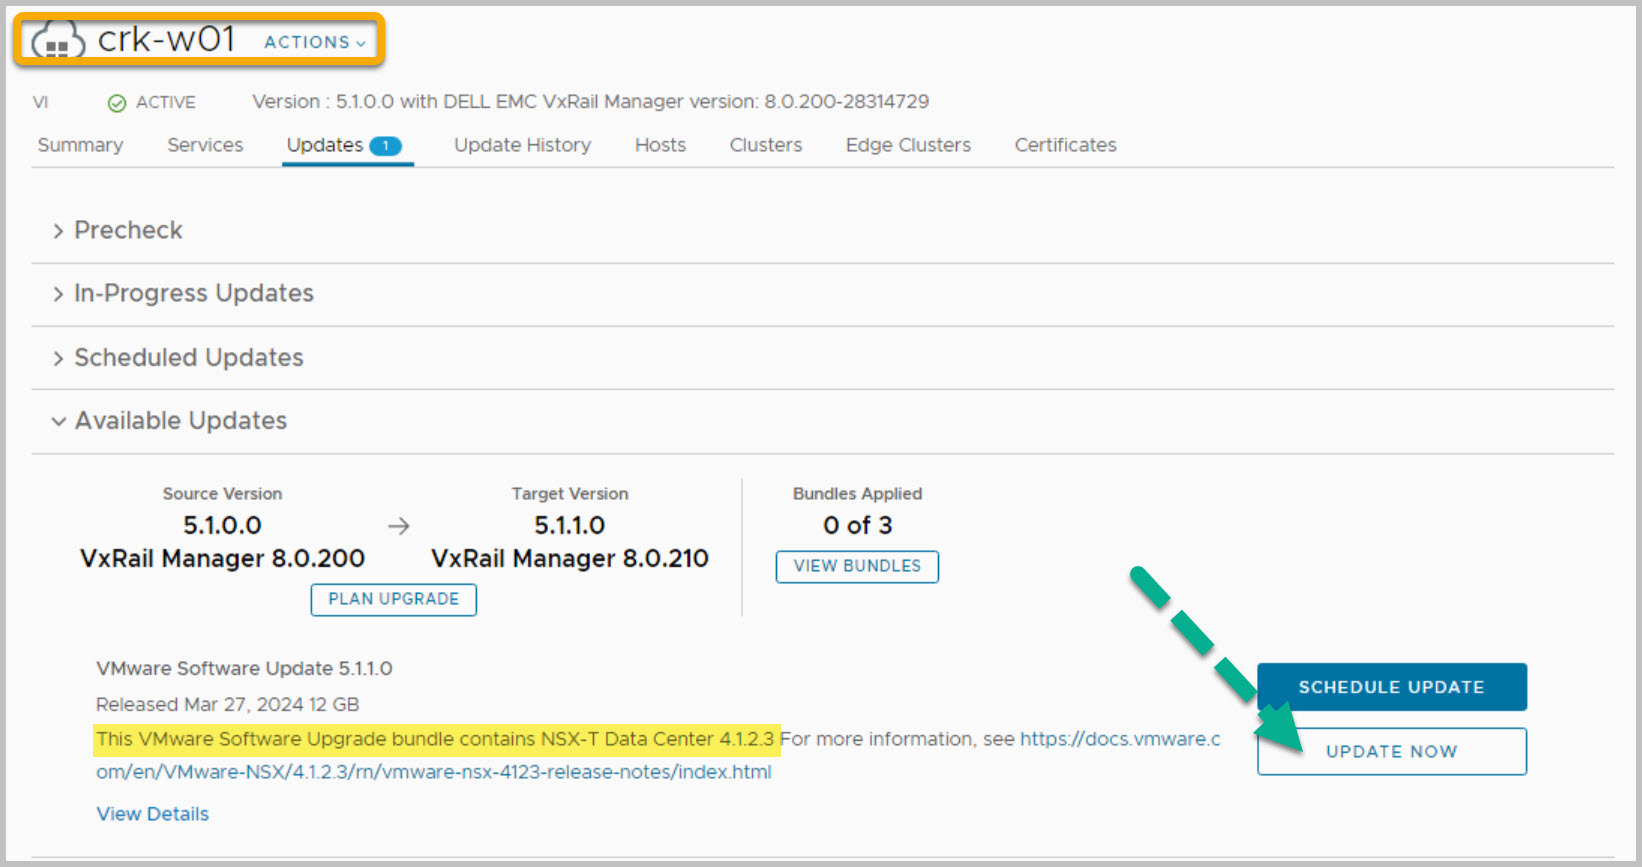The width and height of the screenshot is (1642, 867).
Task: Go to the Update History tab
Action: point(522,145)
